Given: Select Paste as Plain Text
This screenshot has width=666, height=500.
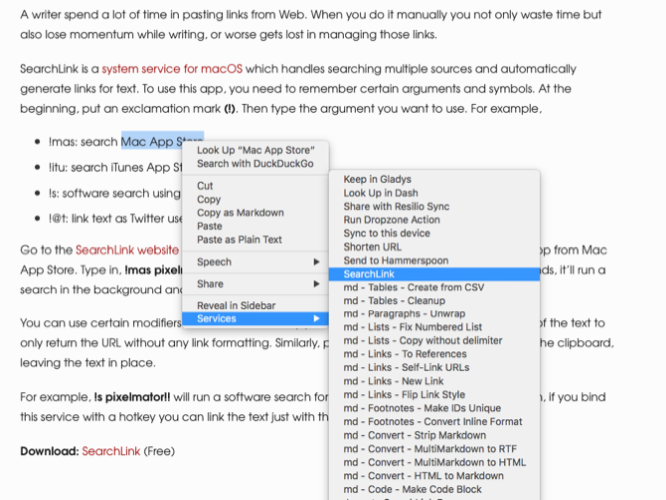Looking at the screenshot, I should pyautogui.click(x=239, y=240).
